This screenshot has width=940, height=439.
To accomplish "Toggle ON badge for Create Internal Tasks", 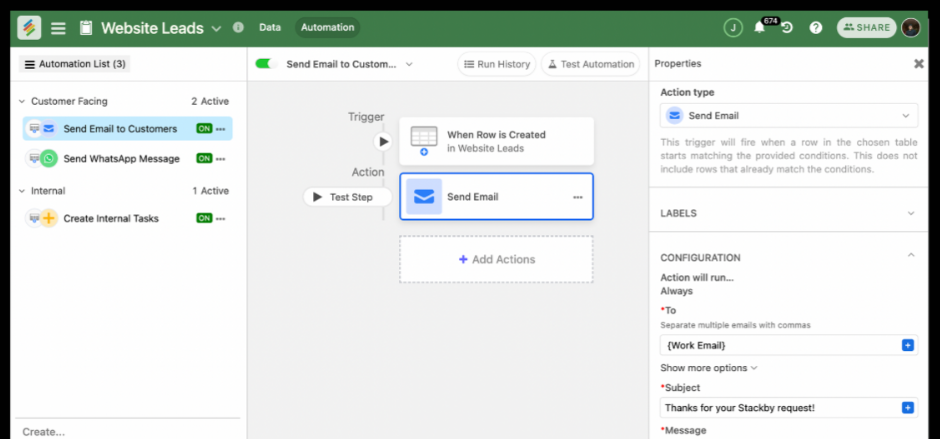I will point(204,218).
